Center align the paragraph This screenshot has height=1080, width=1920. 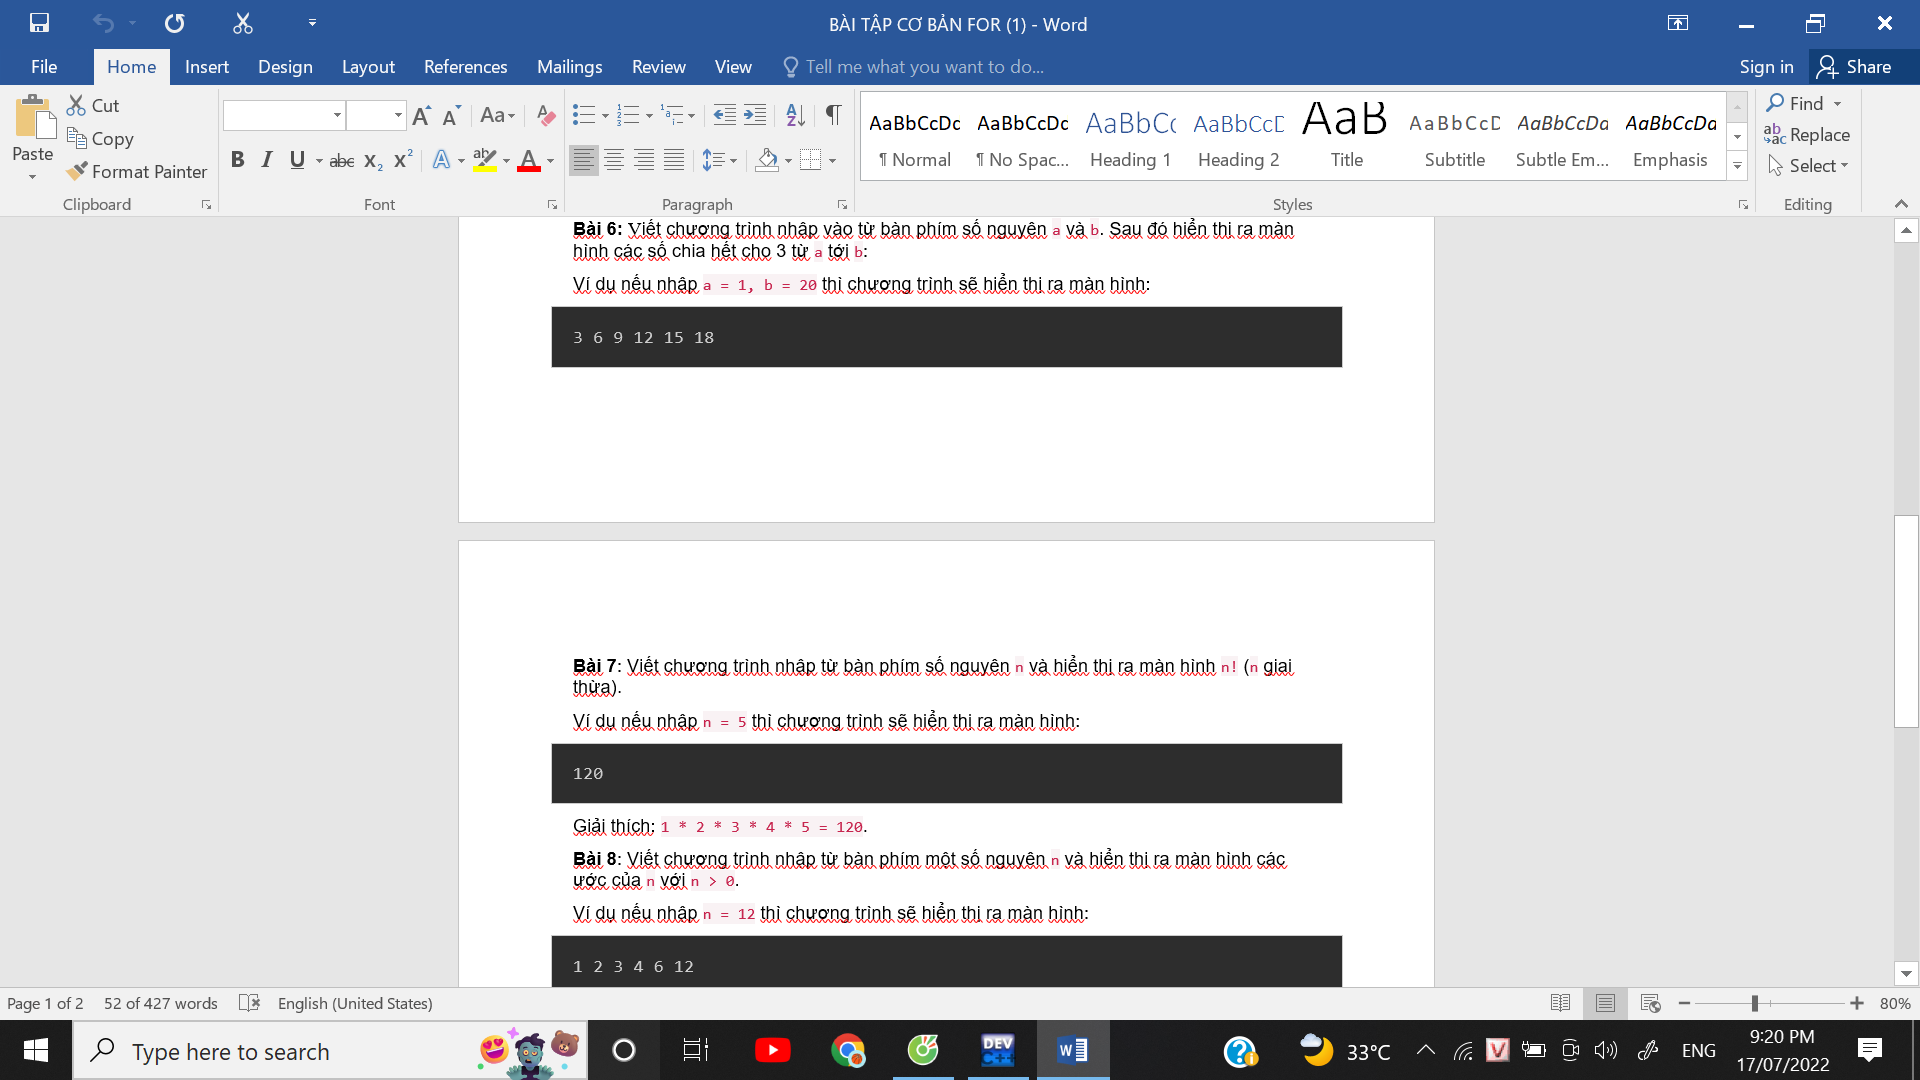[614, 160]
